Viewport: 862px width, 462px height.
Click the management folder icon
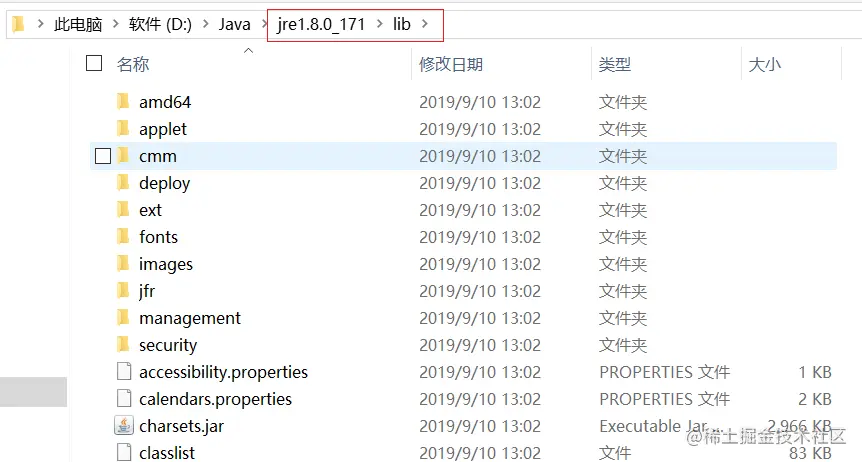pos(124,317)
